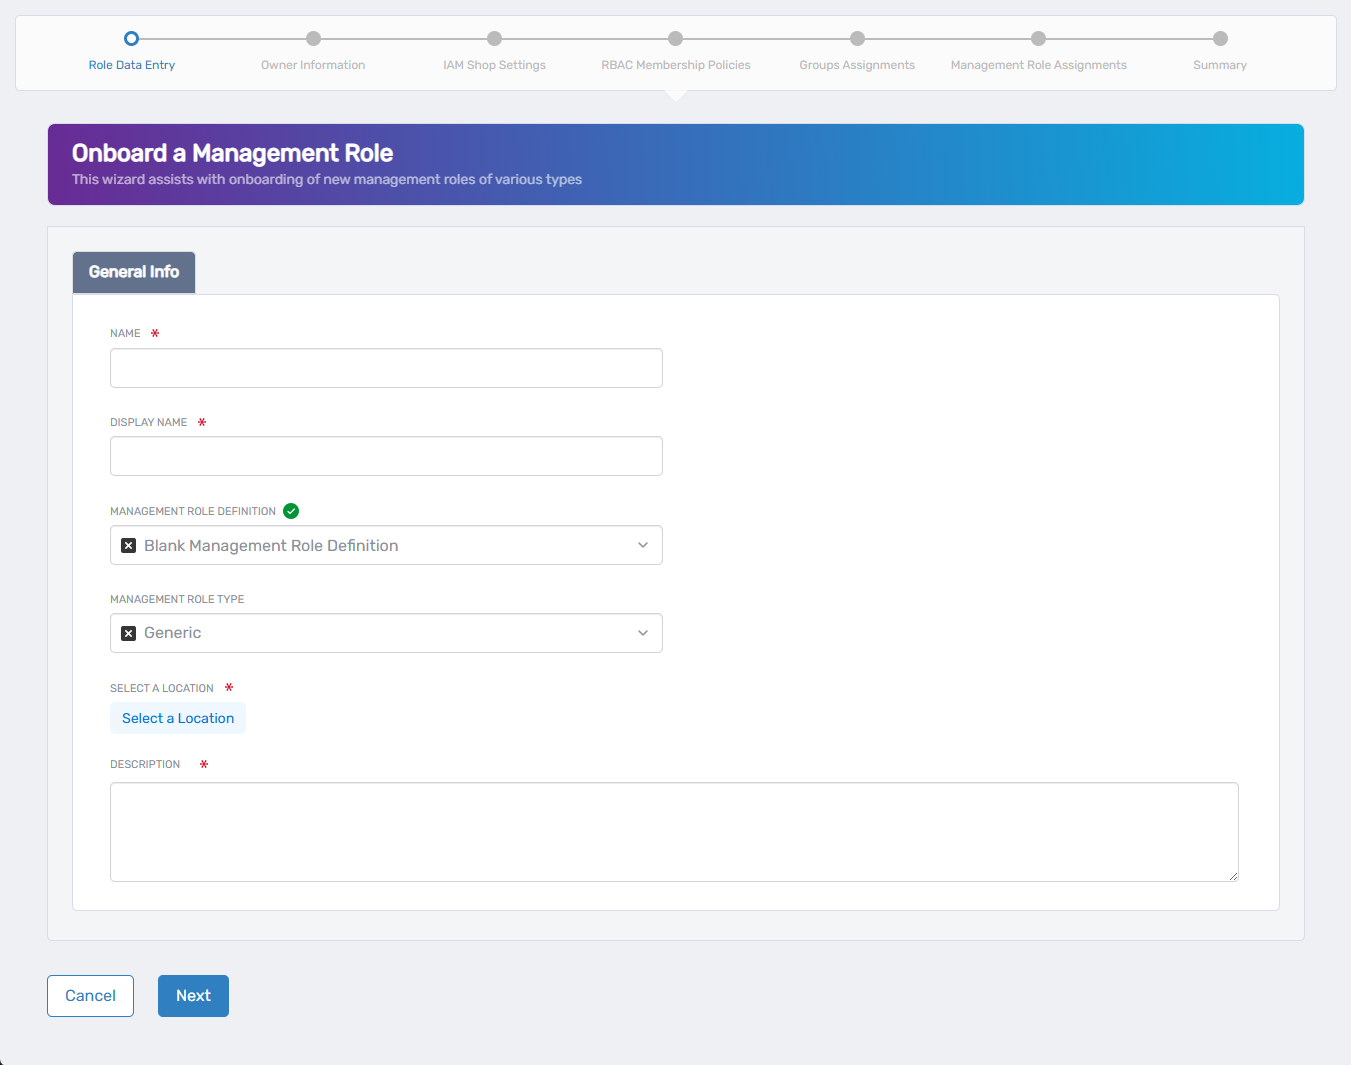The width and height of the screenshot is (1351, 1065).
Task: Expand the Management Role Type dropdown
Action: 643,633
